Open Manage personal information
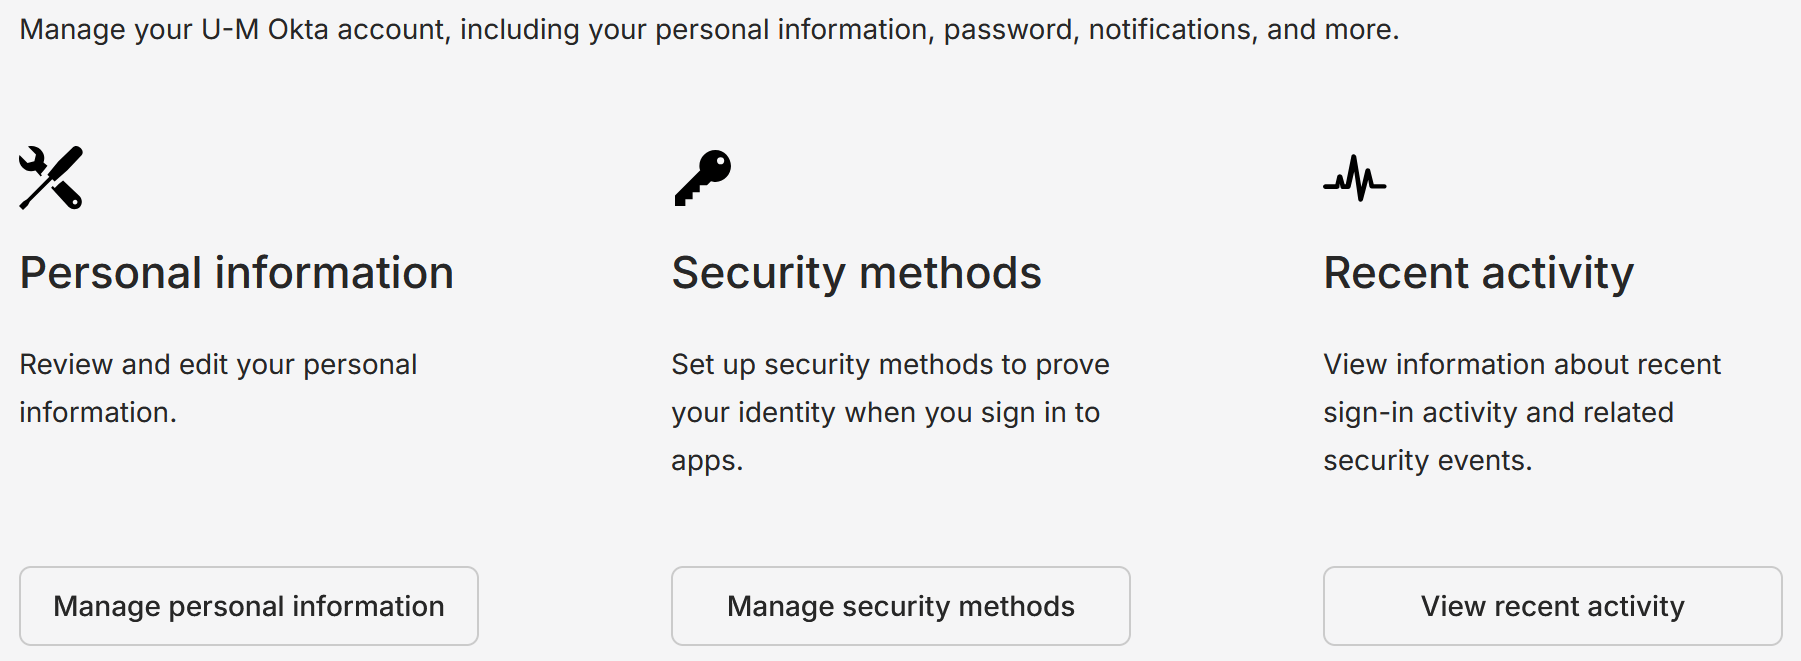The height and width of the screenshot is (661, 1801). 249,606
